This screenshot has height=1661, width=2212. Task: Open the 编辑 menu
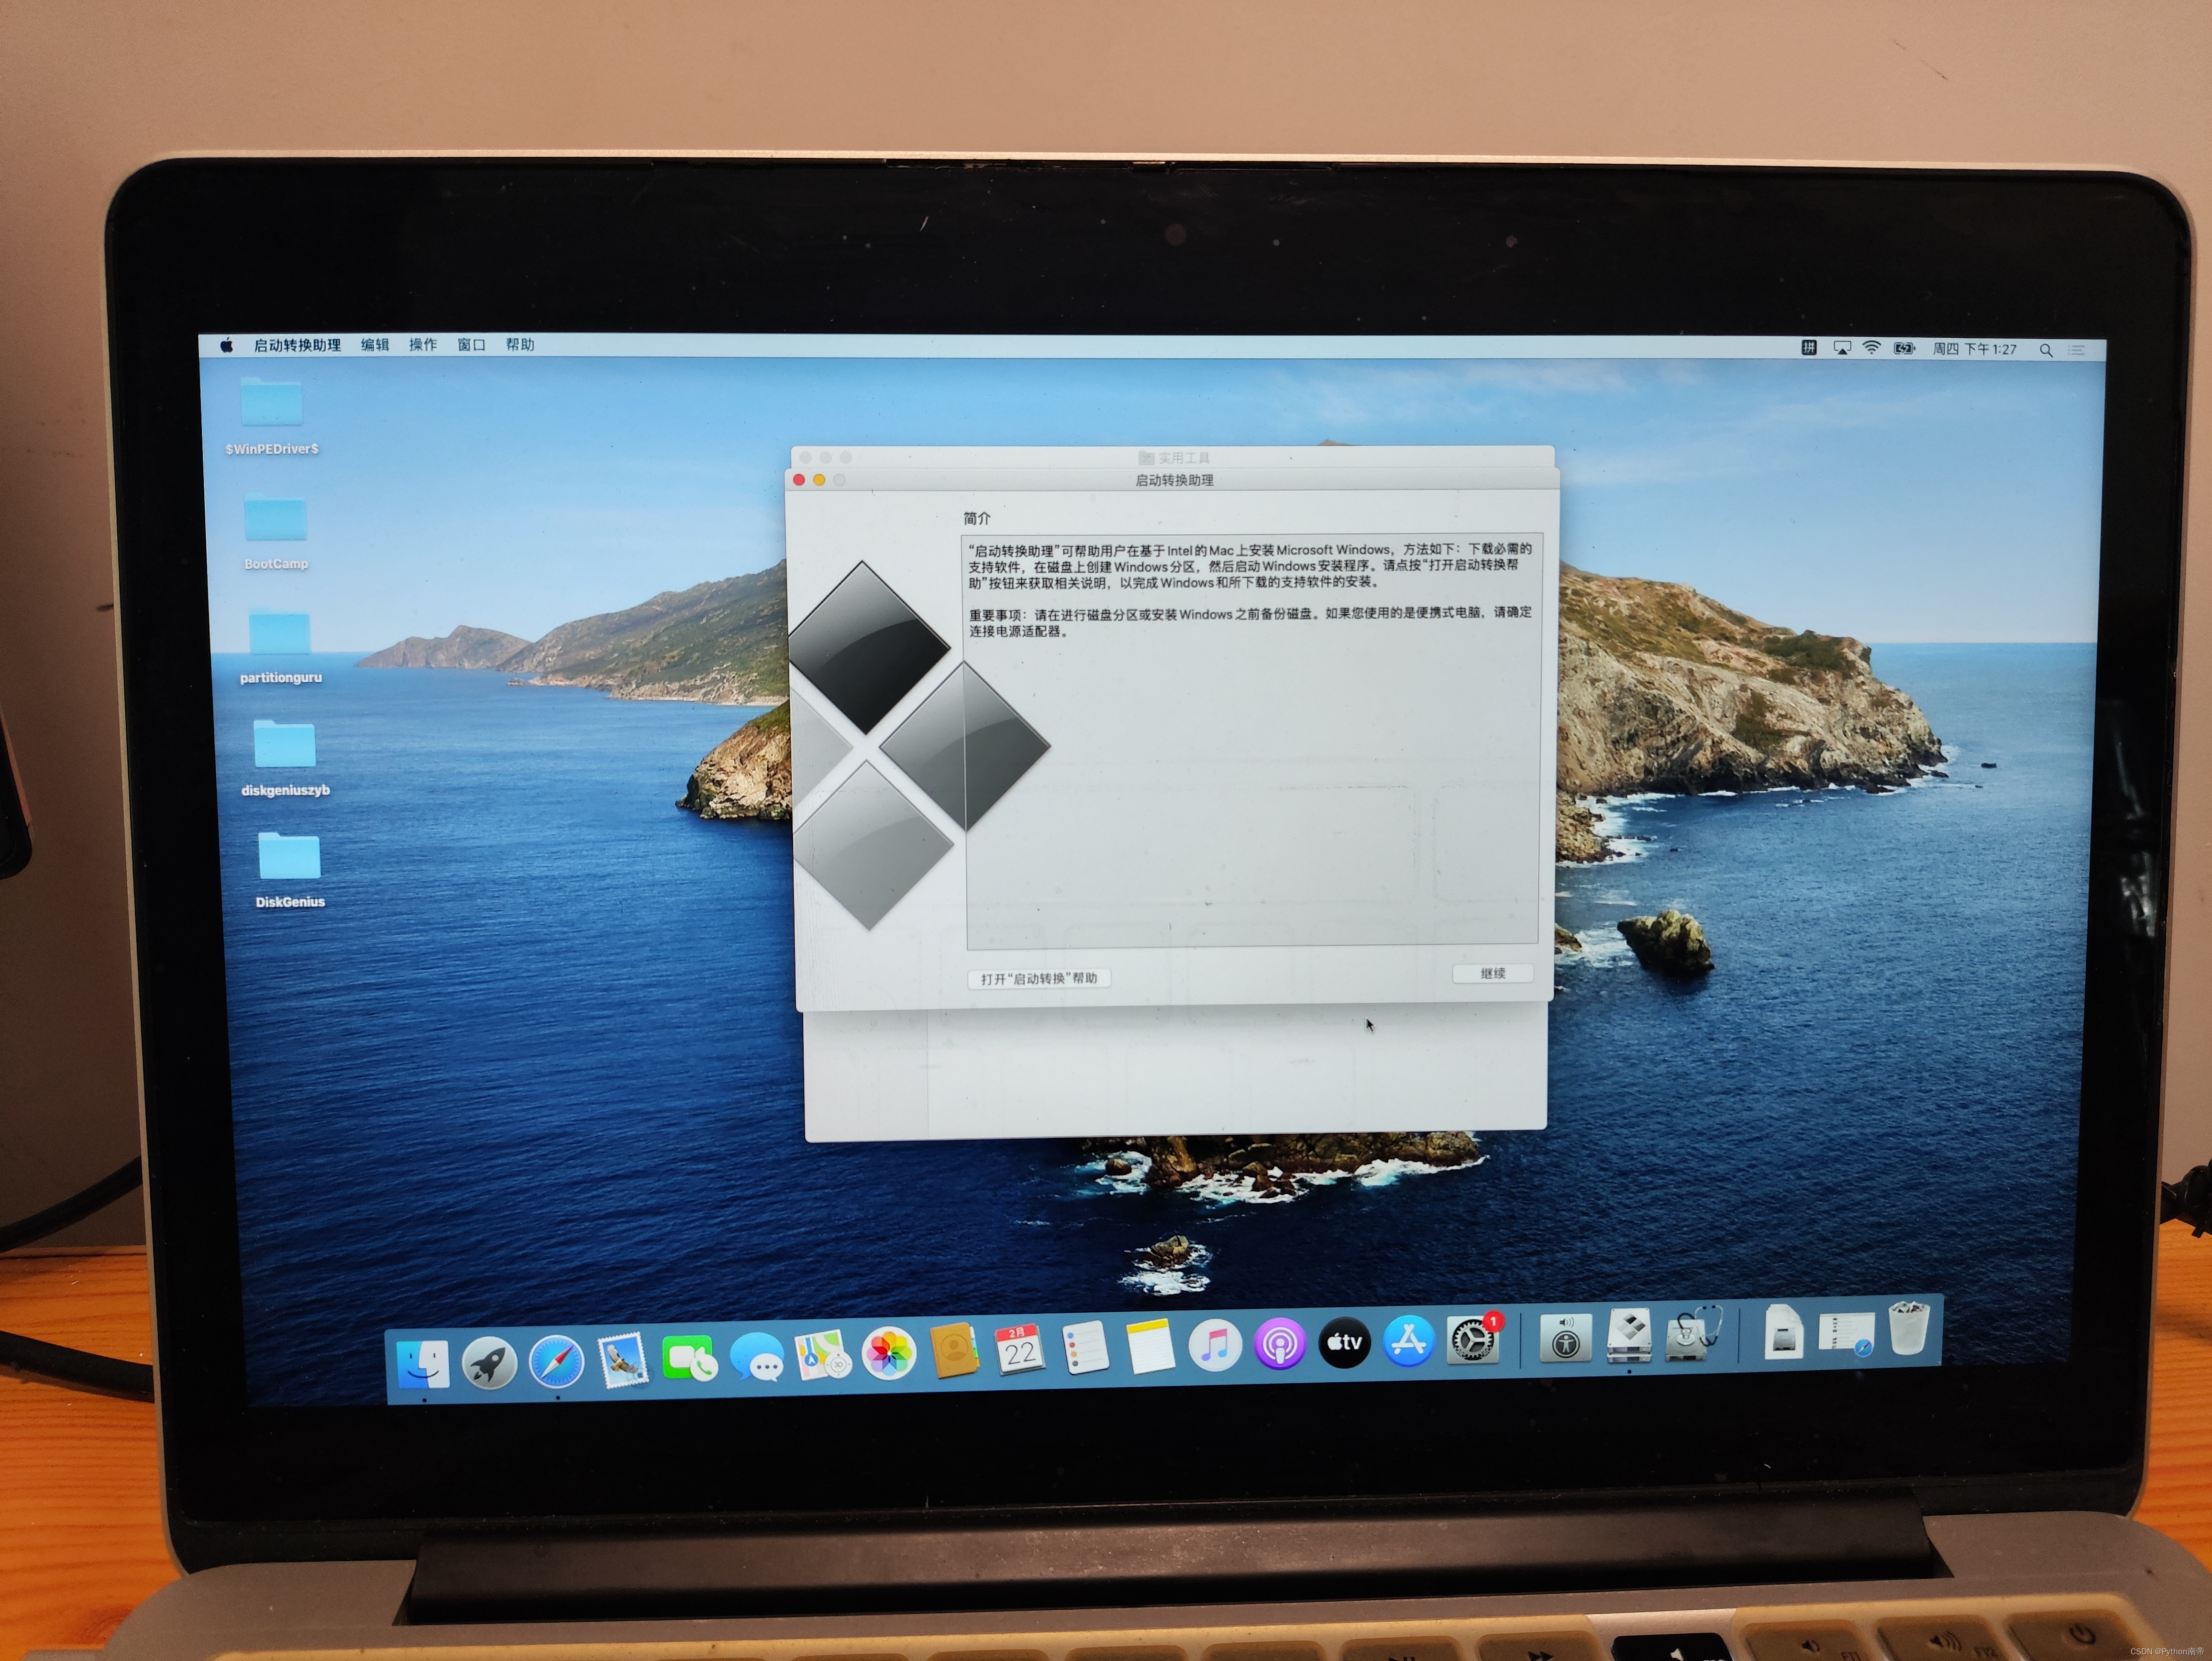coord(375,345)
